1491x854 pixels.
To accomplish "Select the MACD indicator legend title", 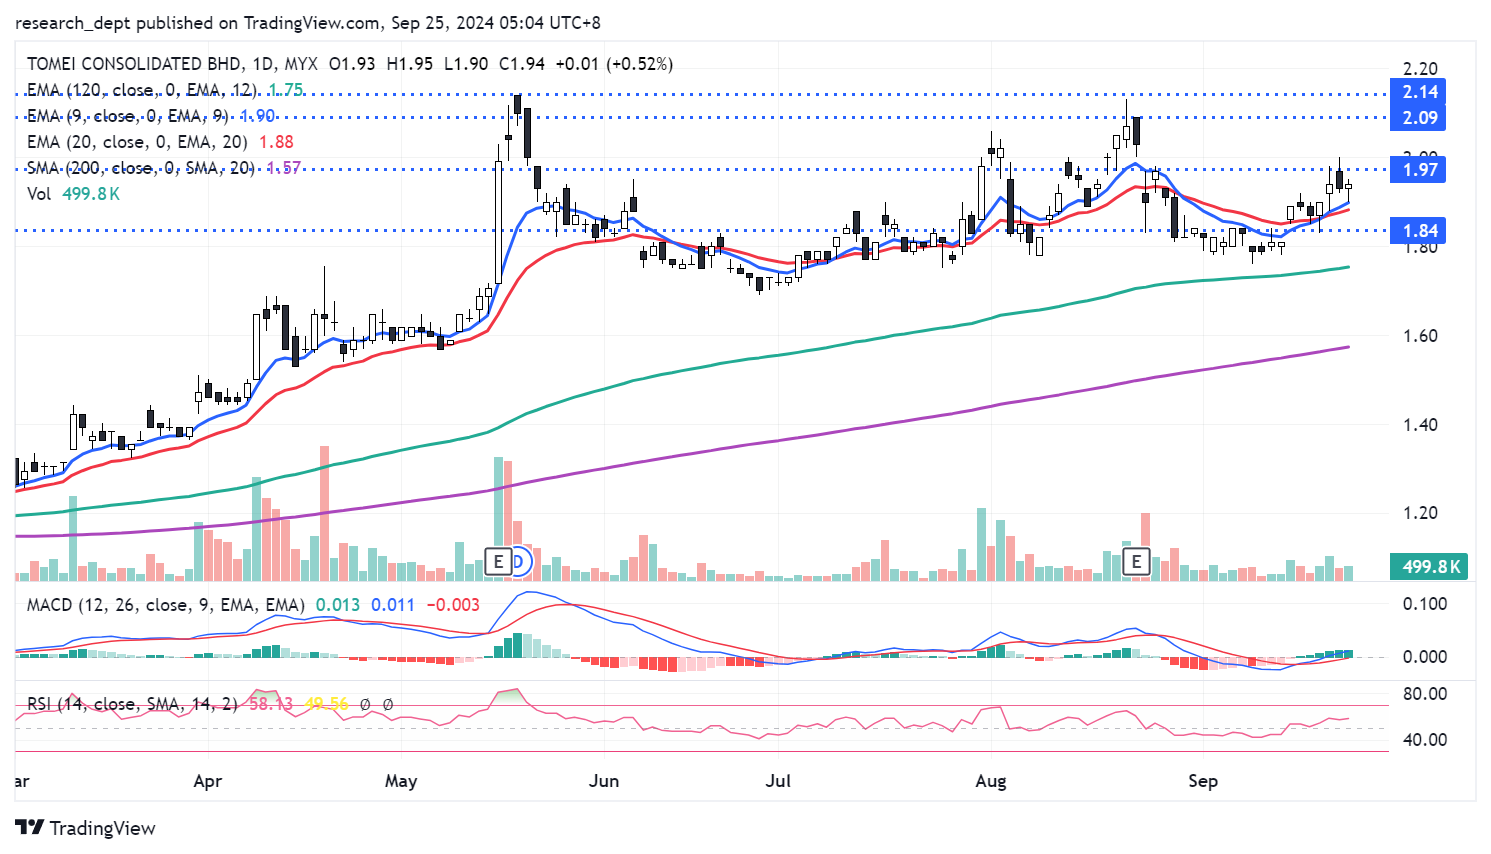I will 165,605.
